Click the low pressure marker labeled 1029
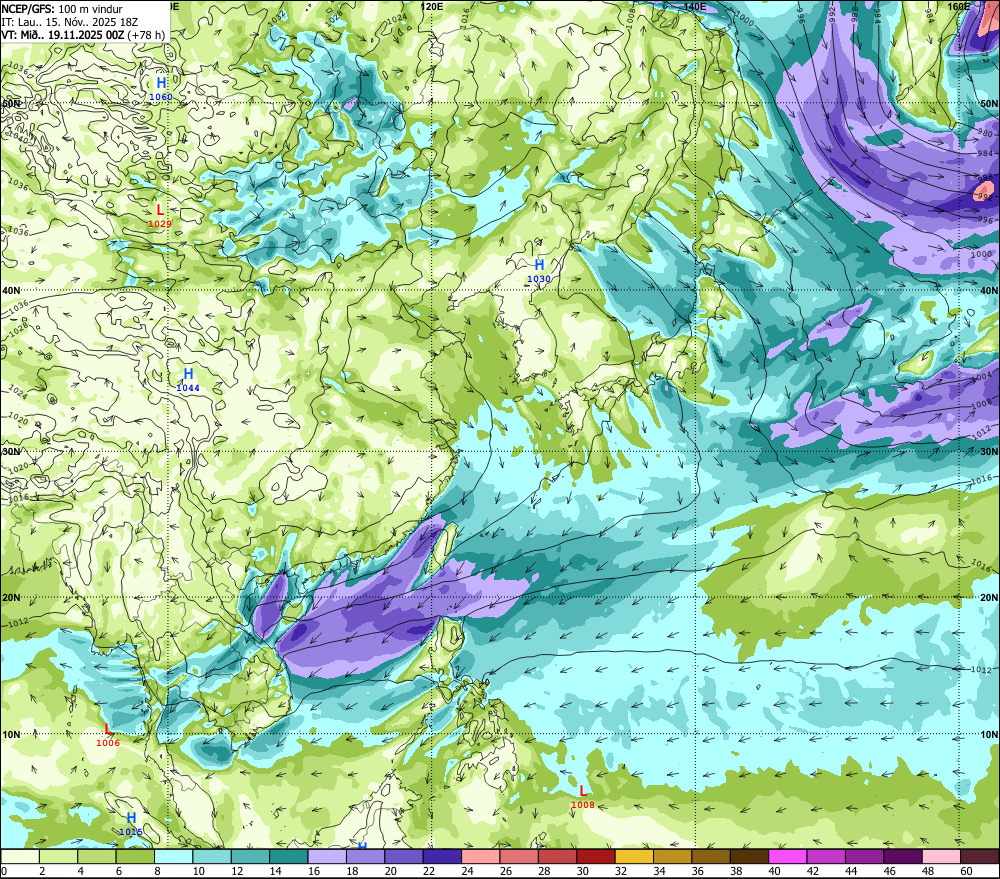 [160, 215]
